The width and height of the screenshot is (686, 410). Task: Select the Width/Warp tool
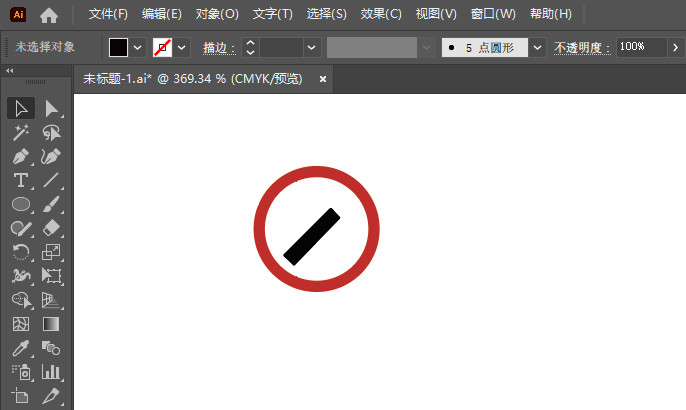coord(21,276)
